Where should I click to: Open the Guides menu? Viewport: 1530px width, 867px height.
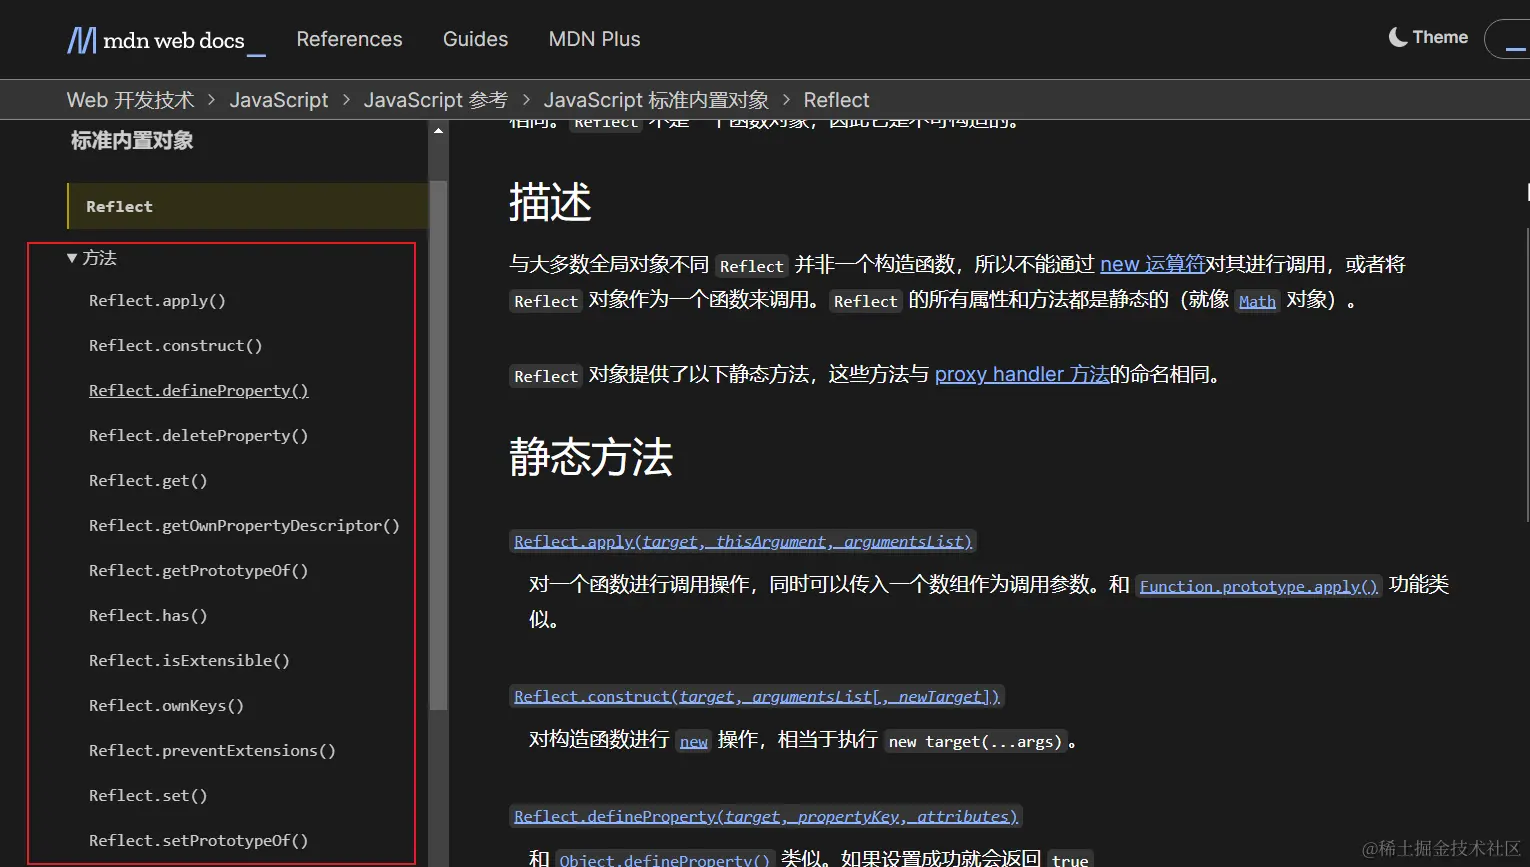coord(475,39)
